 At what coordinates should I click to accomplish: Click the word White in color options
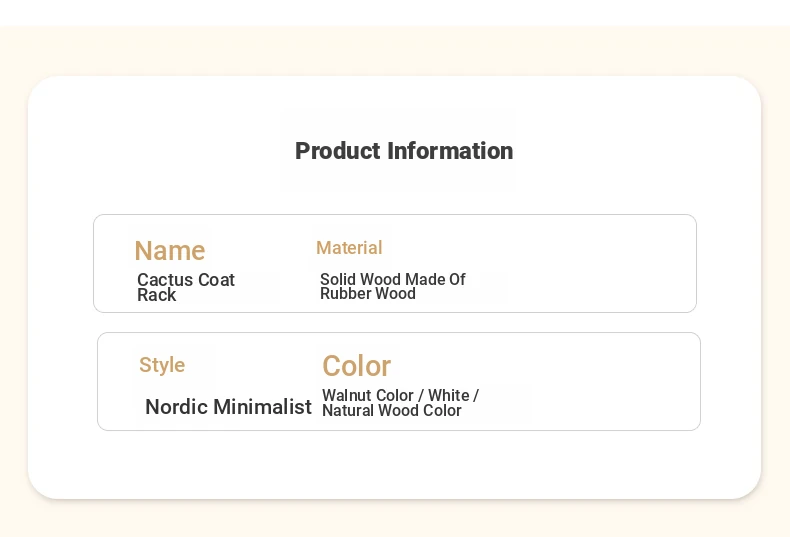click(x=449, y=395)
